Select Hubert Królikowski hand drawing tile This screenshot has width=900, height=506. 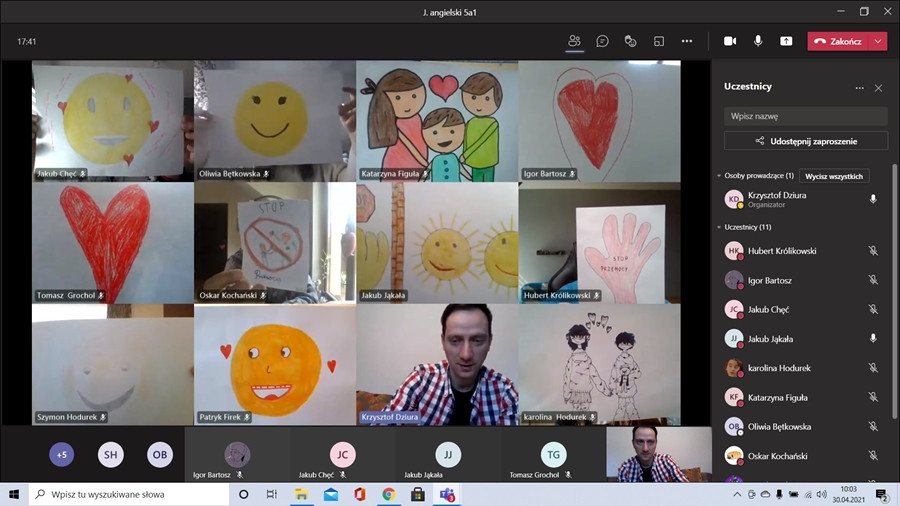[600, 243]
